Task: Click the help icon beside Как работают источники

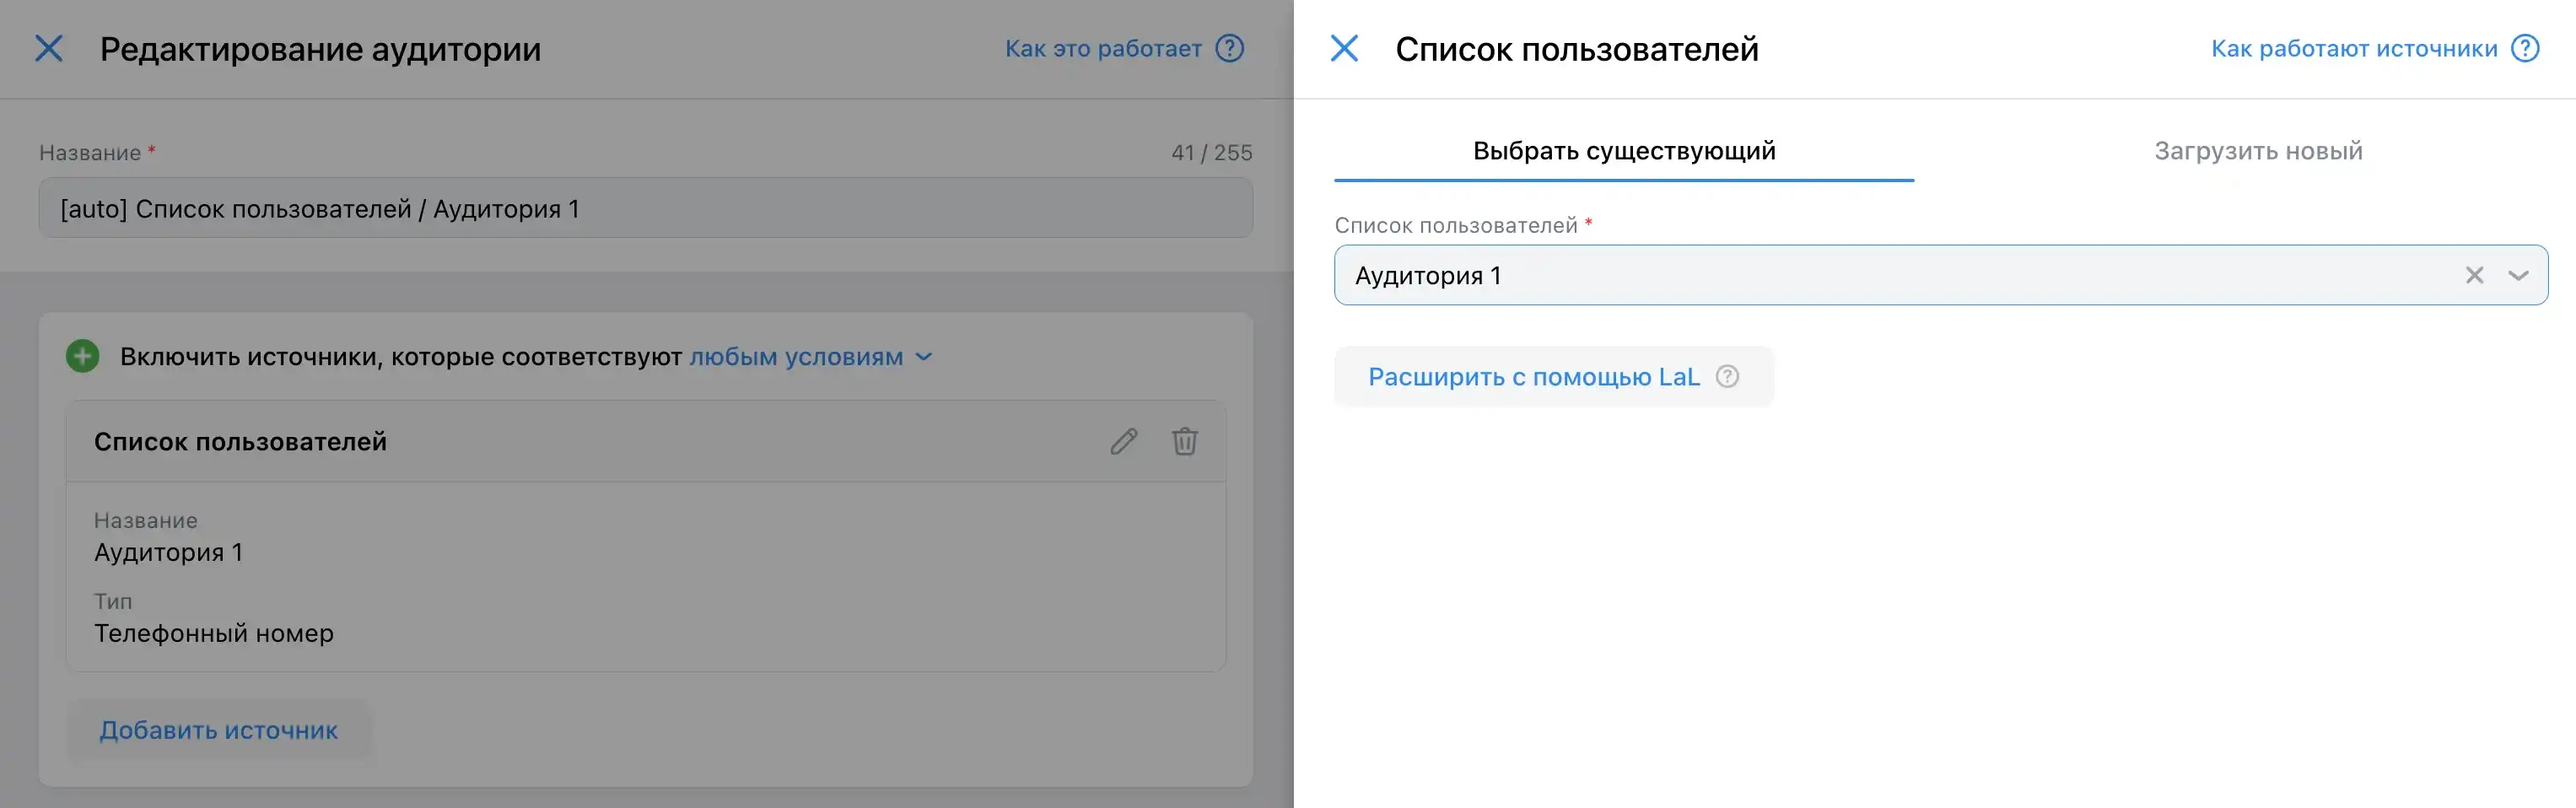Action: click(x=2525, y=48)
